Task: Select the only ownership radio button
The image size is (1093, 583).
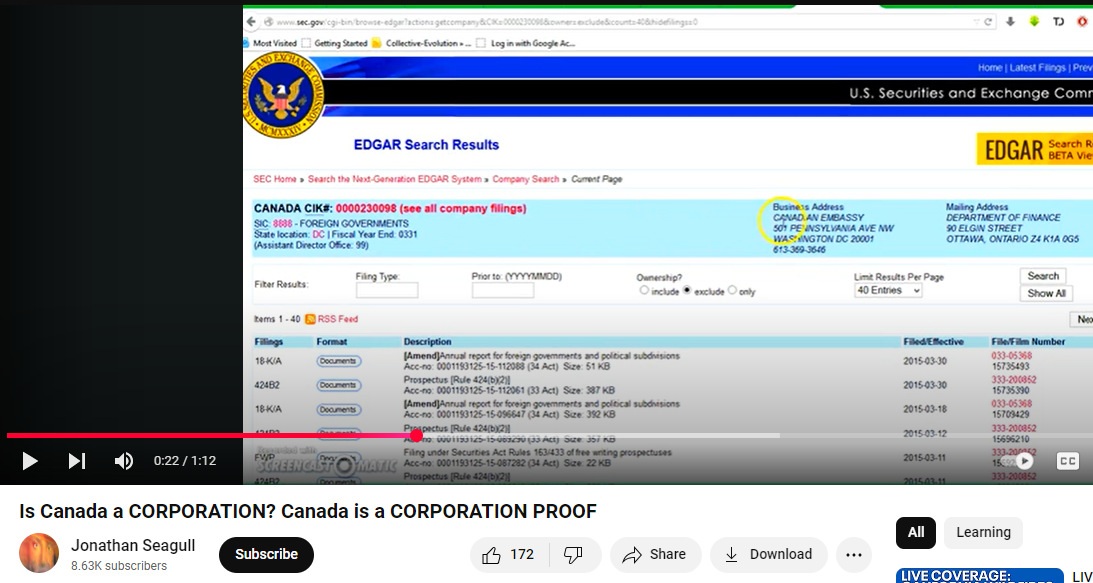Action: point(732,291)
